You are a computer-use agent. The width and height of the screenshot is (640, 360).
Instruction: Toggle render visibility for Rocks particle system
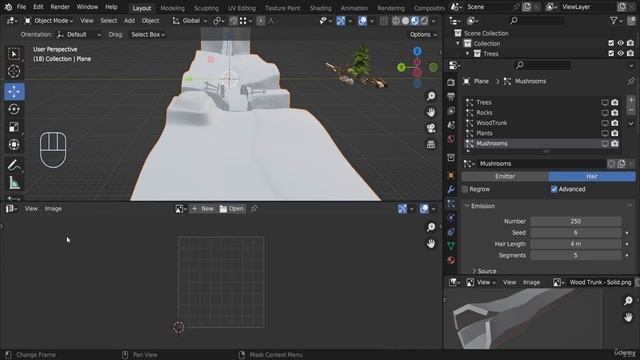[615, 113]
